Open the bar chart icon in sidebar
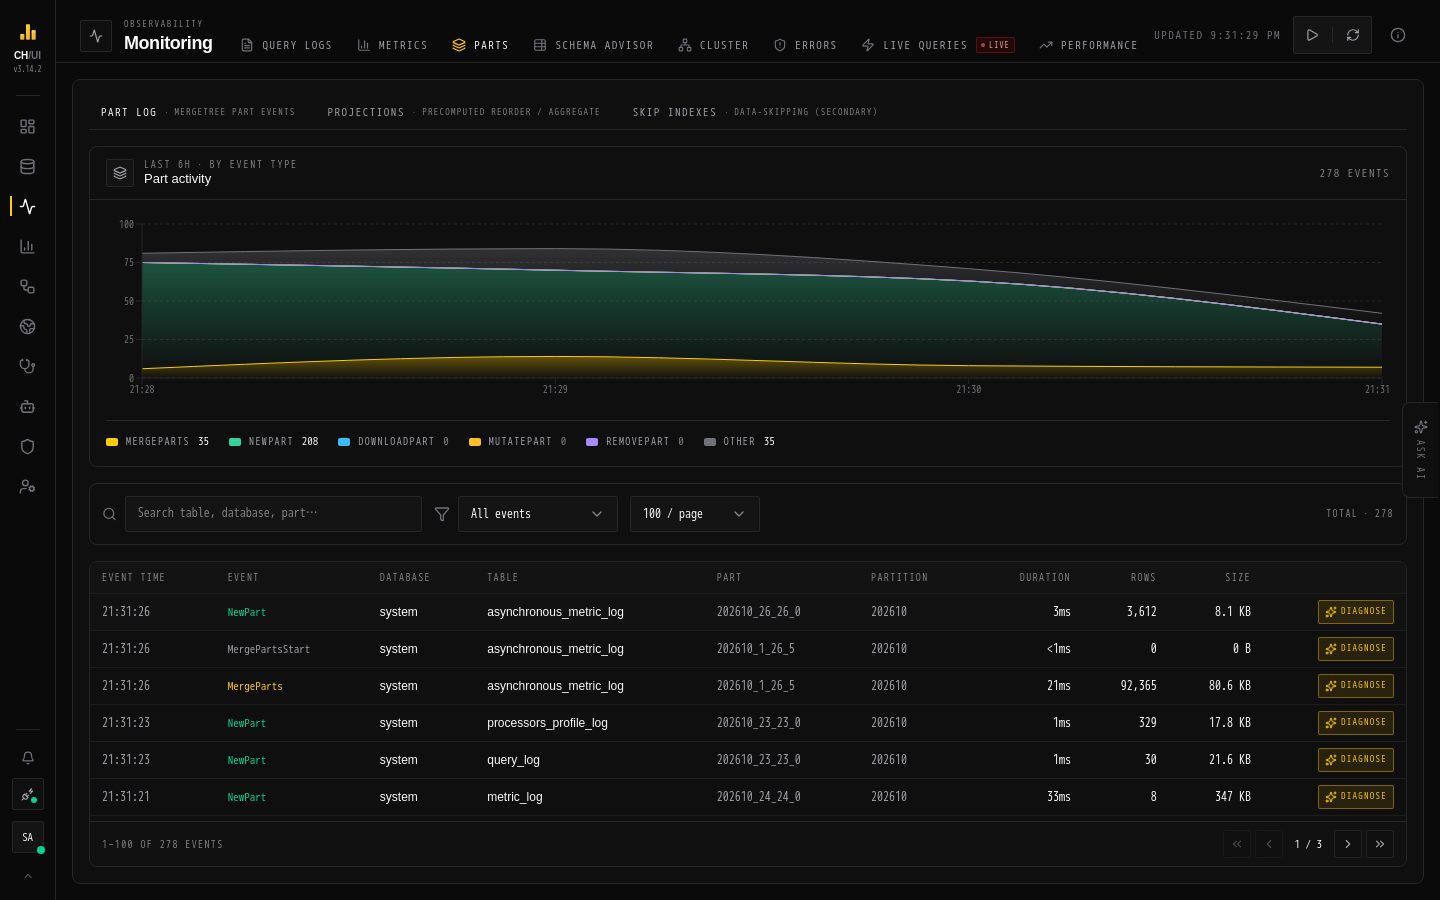 (x=27, y=247)
